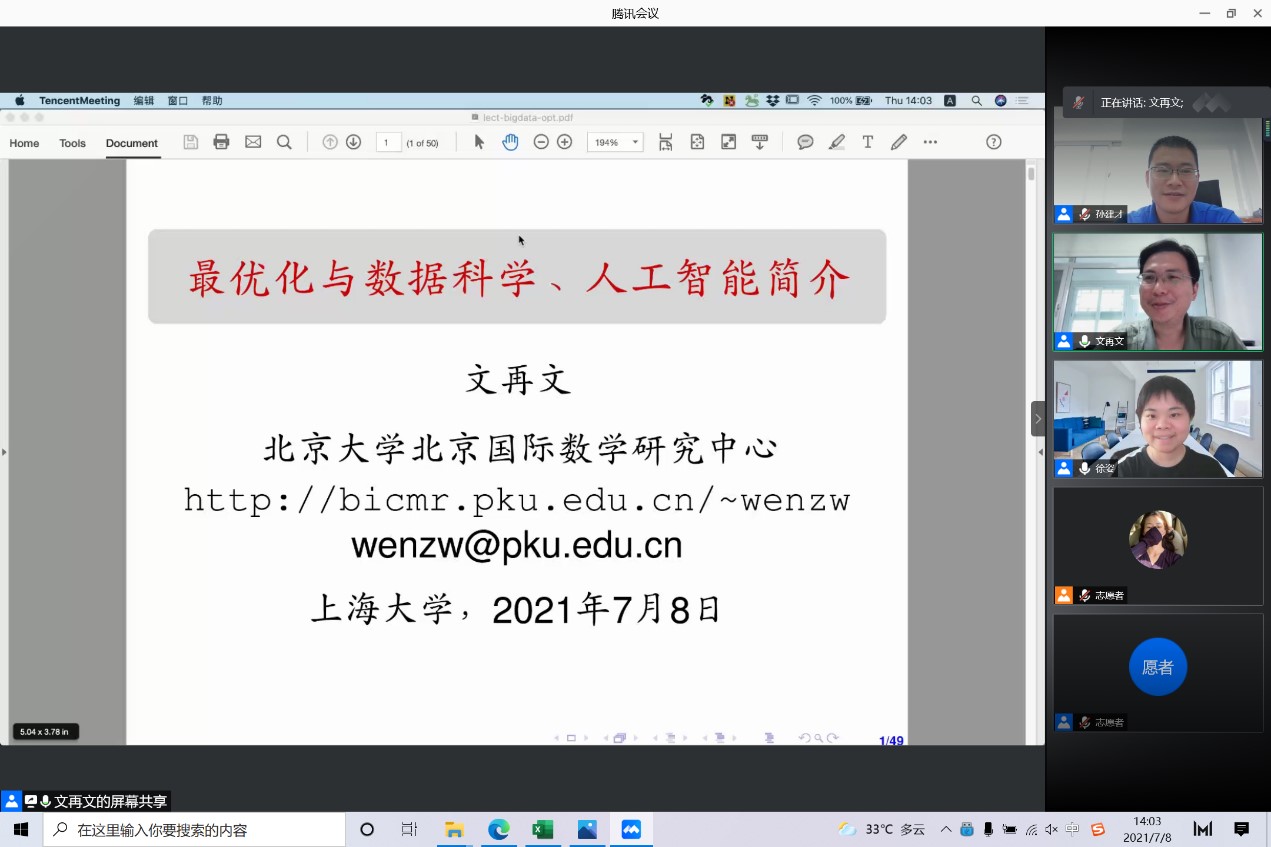Click the magnifier search icon in PDF toolbar

284,142
